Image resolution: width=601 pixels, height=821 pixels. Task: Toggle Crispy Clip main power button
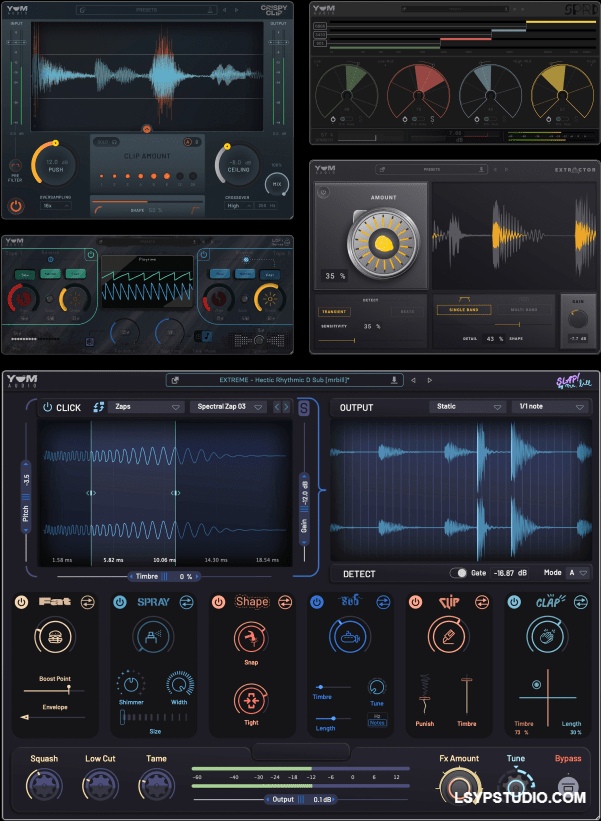point(16,206)
